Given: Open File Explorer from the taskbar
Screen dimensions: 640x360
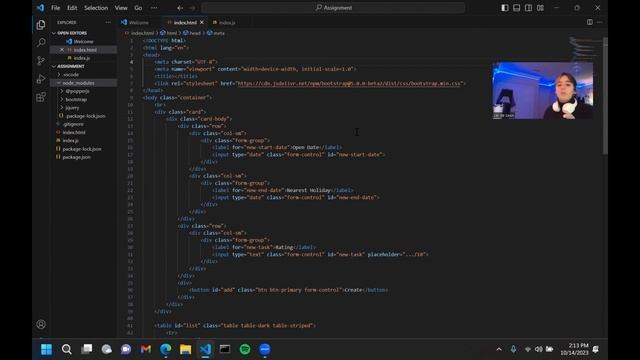Looking at the screenshot, I should point(185,349).
